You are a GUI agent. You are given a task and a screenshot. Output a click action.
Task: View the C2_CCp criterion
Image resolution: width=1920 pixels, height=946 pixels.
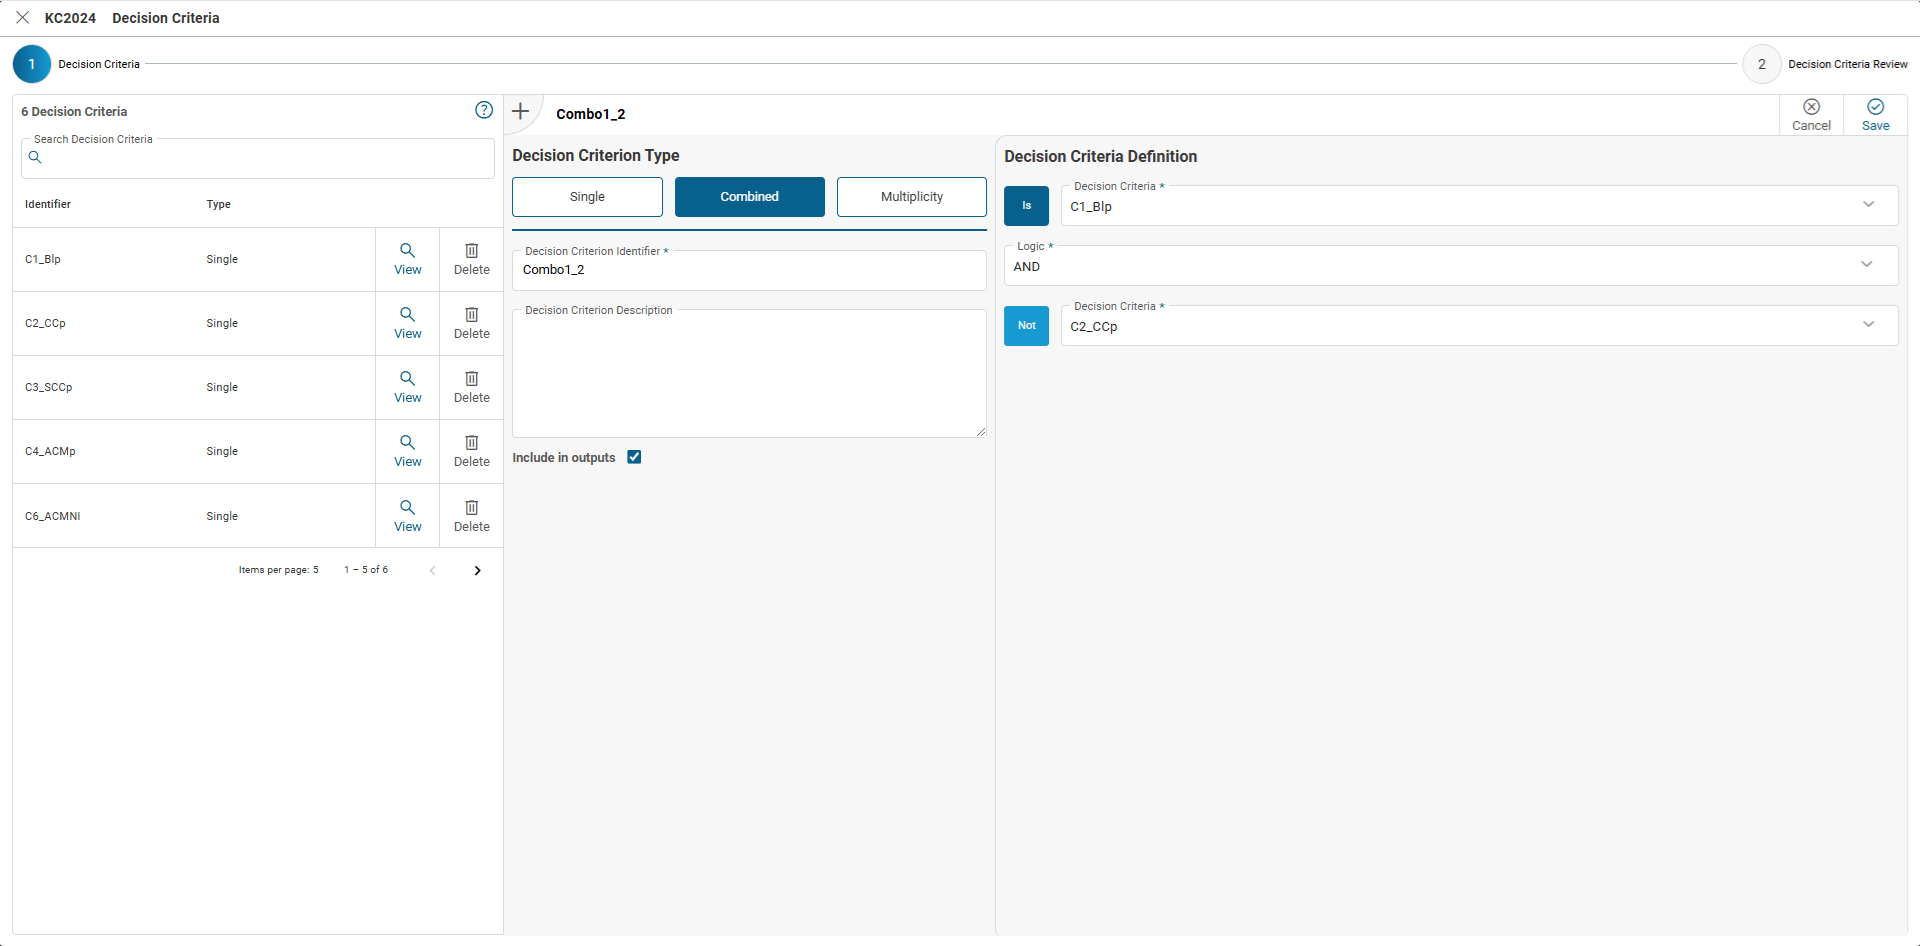click(408, 323)
